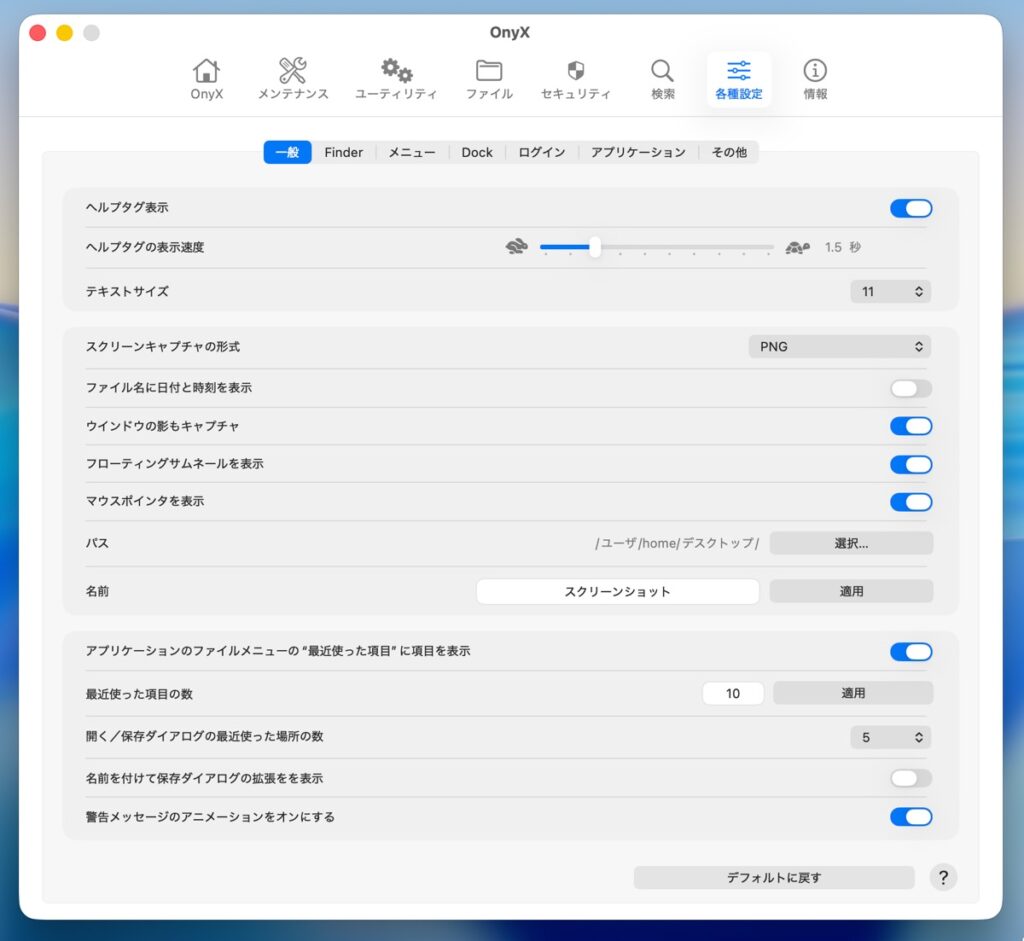Image resolution: width=1024 pixels, height=941 pixels.
Task: Click the 選択... path button
Action: tap(851, 543)
